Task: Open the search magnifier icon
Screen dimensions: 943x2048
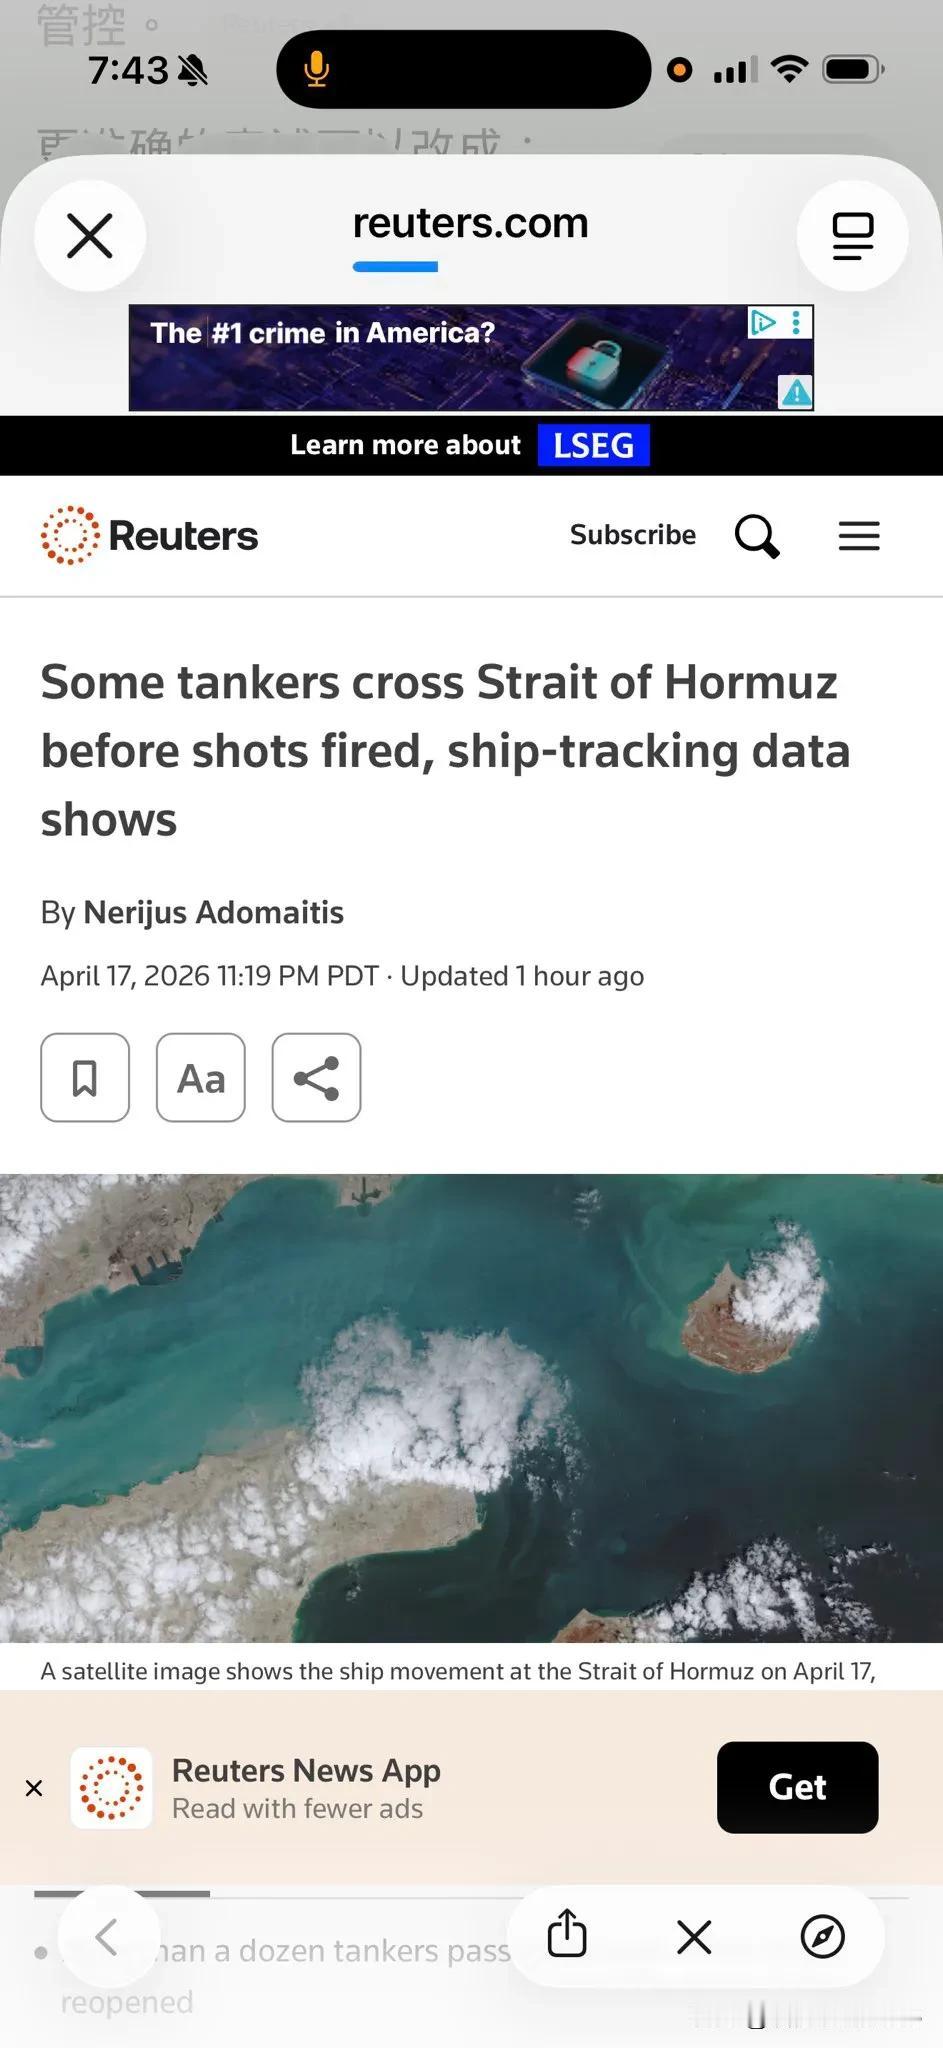Action: tap(757, 536)
